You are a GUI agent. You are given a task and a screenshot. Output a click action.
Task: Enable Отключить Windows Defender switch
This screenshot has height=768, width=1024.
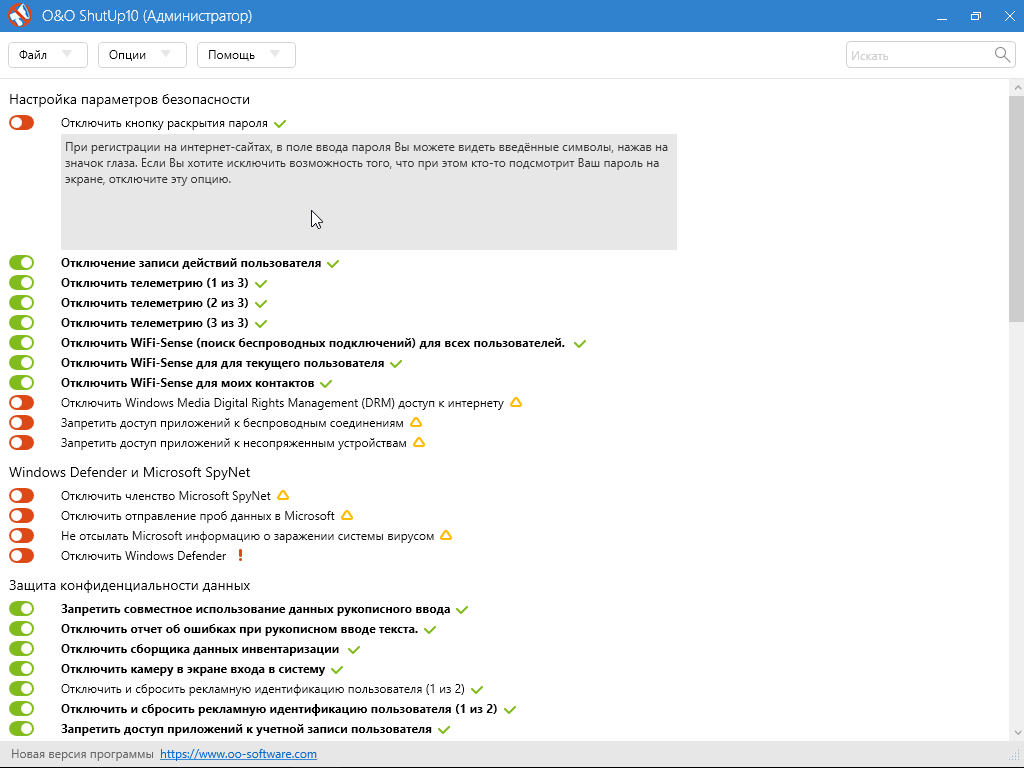(22, 556)
